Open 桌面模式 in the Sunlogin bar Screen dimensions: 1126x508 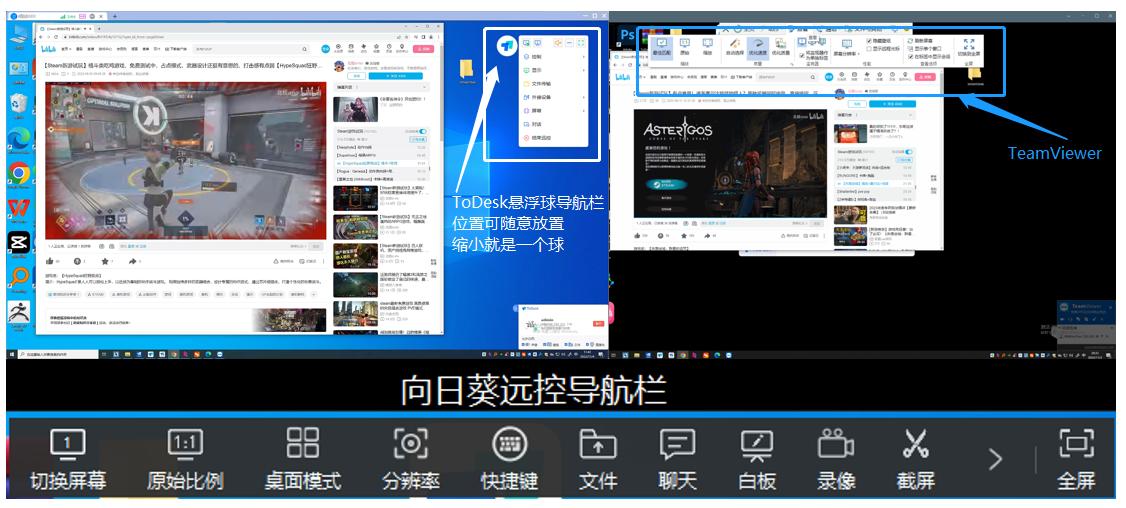point(302,459)
